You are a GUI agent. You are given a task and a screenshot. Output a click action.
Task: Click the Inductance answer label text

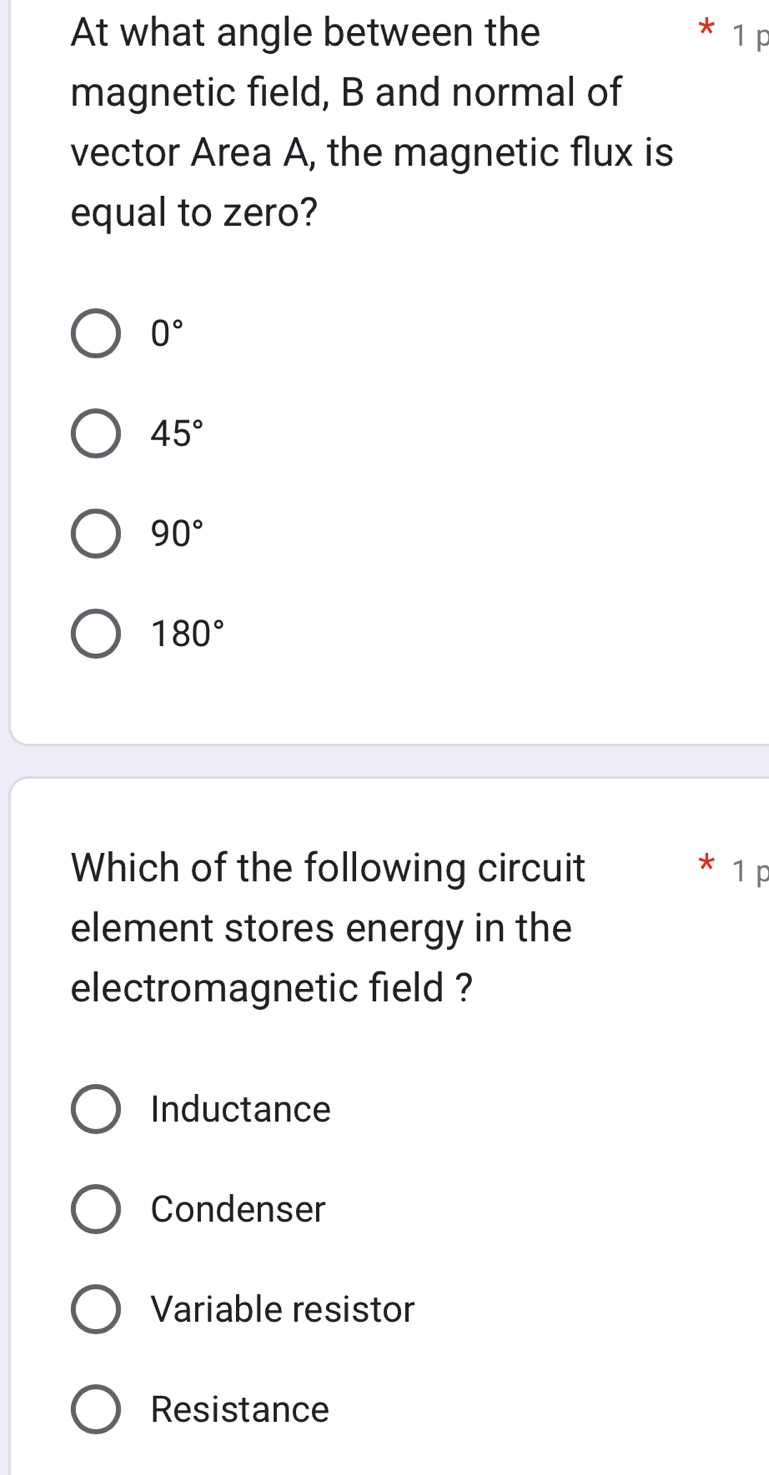(x=240, y=1108)
